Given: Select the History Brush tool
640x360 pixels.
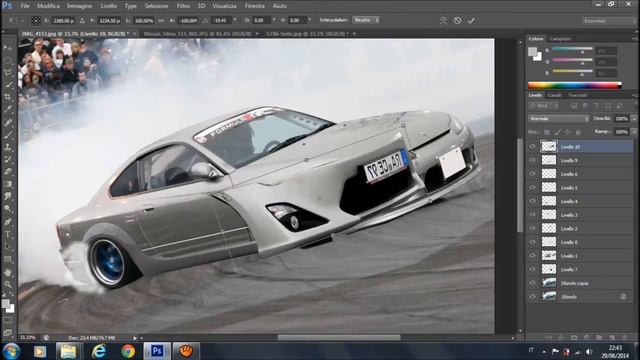Looking at the screenshot, I should [8, 160].
